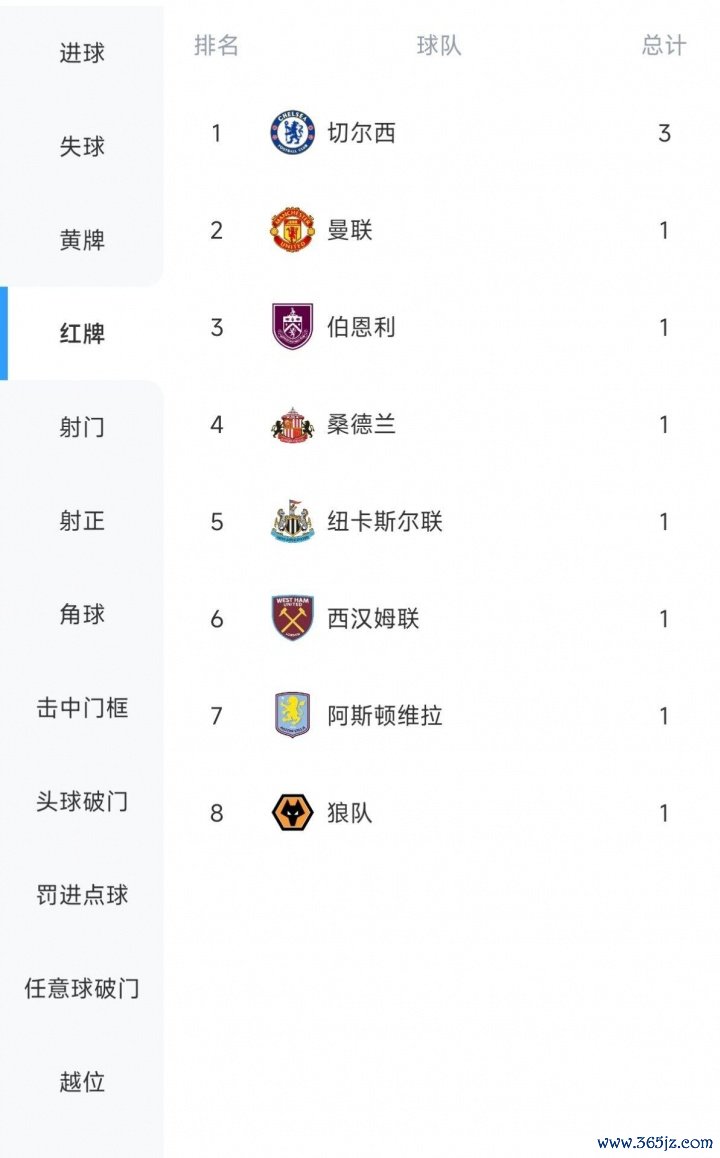This screenshot has width=720, height=1158.
Task: Select the Aston Villa crest
Action: [292, 716]
